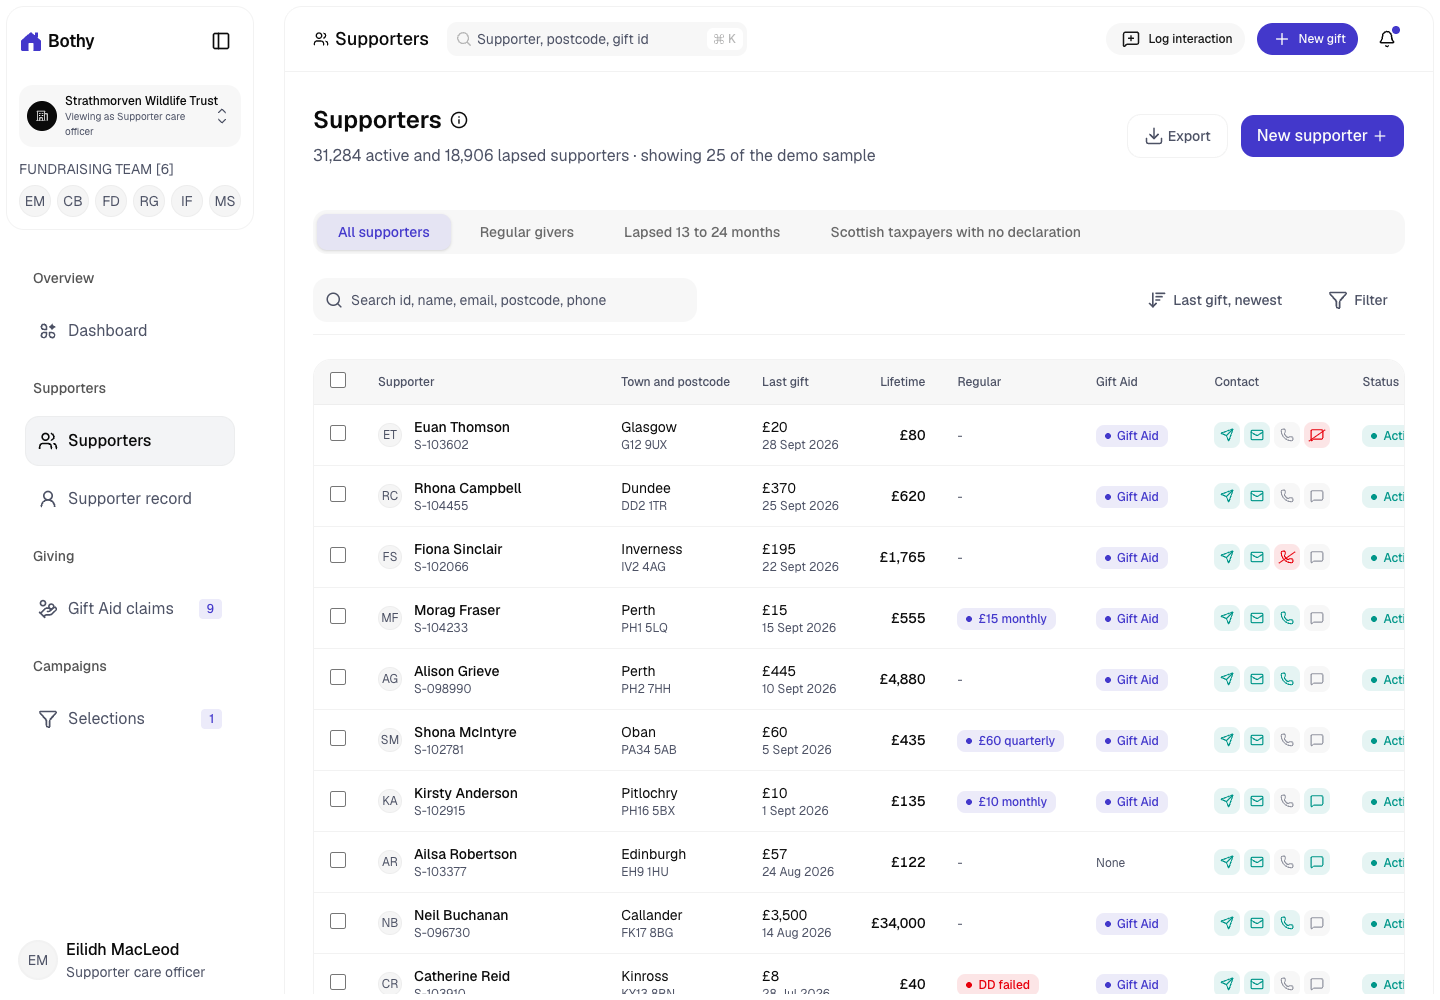Click the Log interaction button
The image size is (1440, 1000).
tap(1176, 39)
